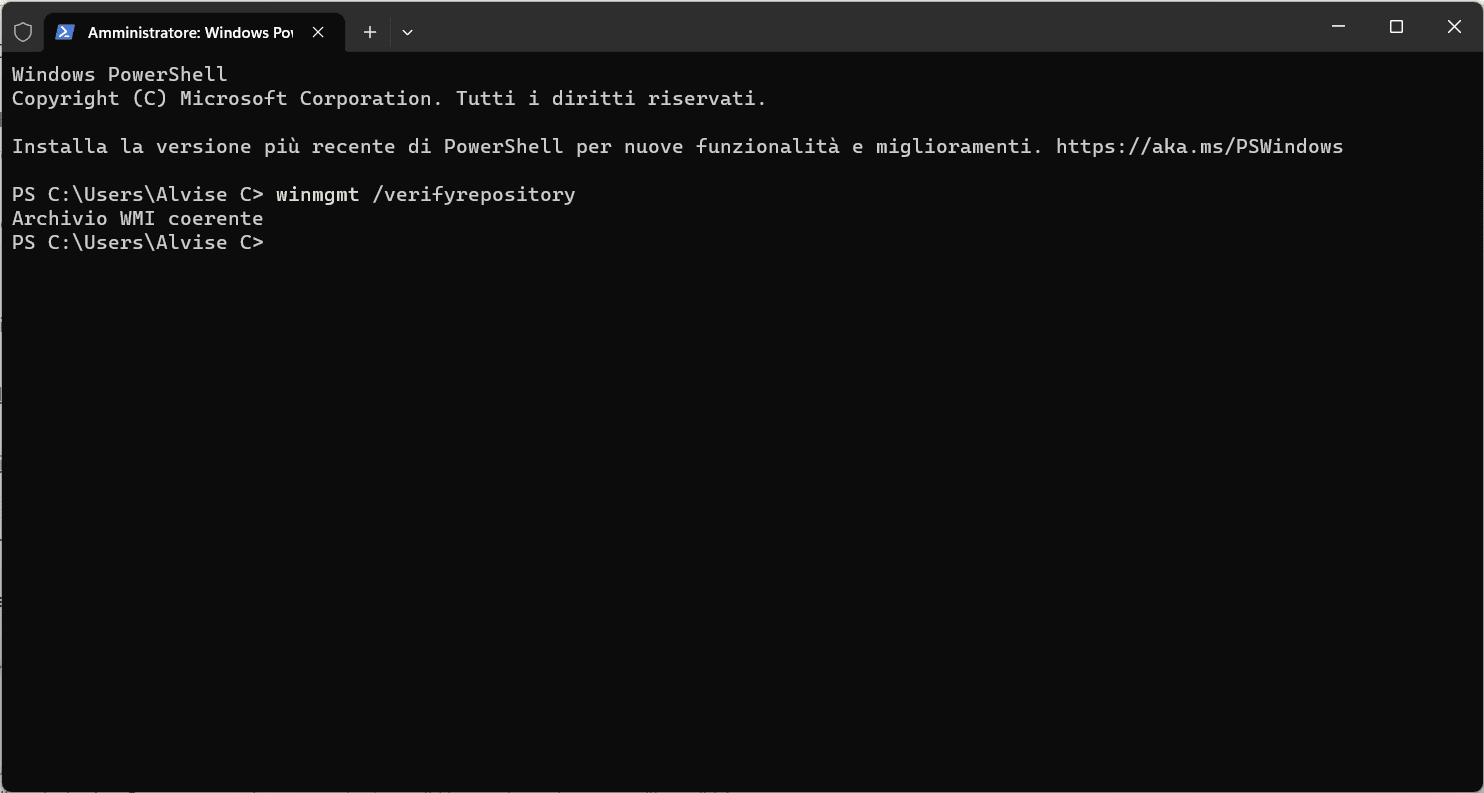Select the Amministratore: Windows PowerShell tab title
The image size is (1484, 793).
coord(190,32)
